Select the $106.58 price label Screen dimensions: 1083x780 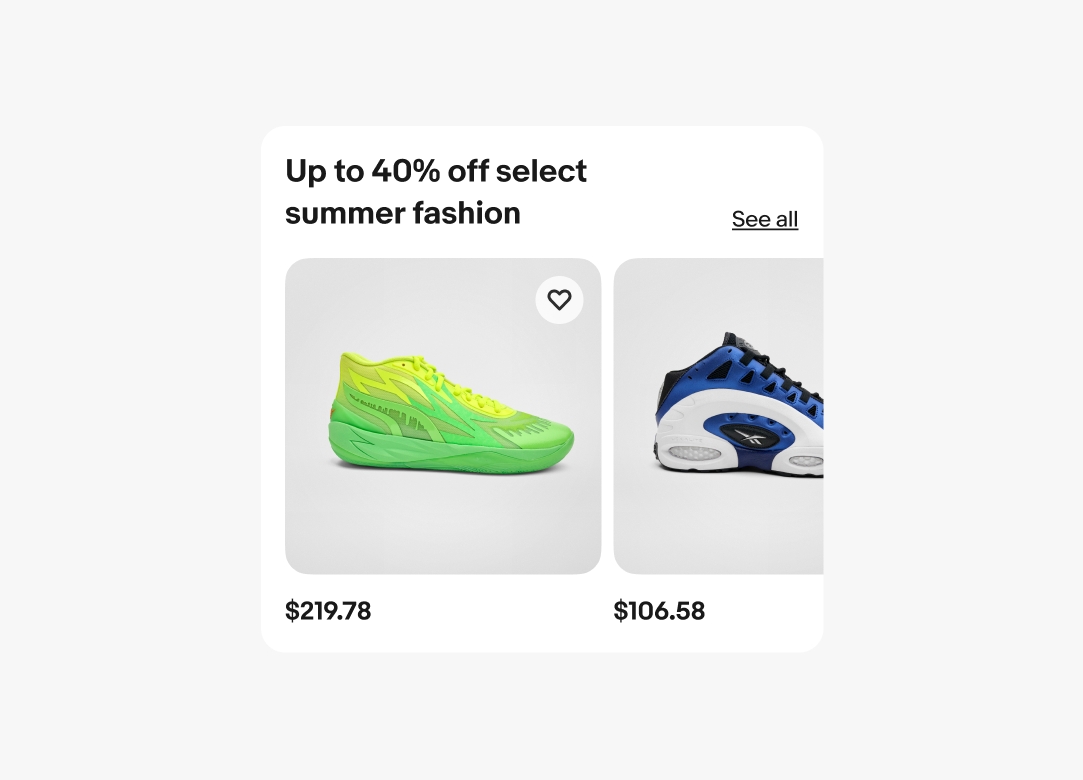[659, 611]
